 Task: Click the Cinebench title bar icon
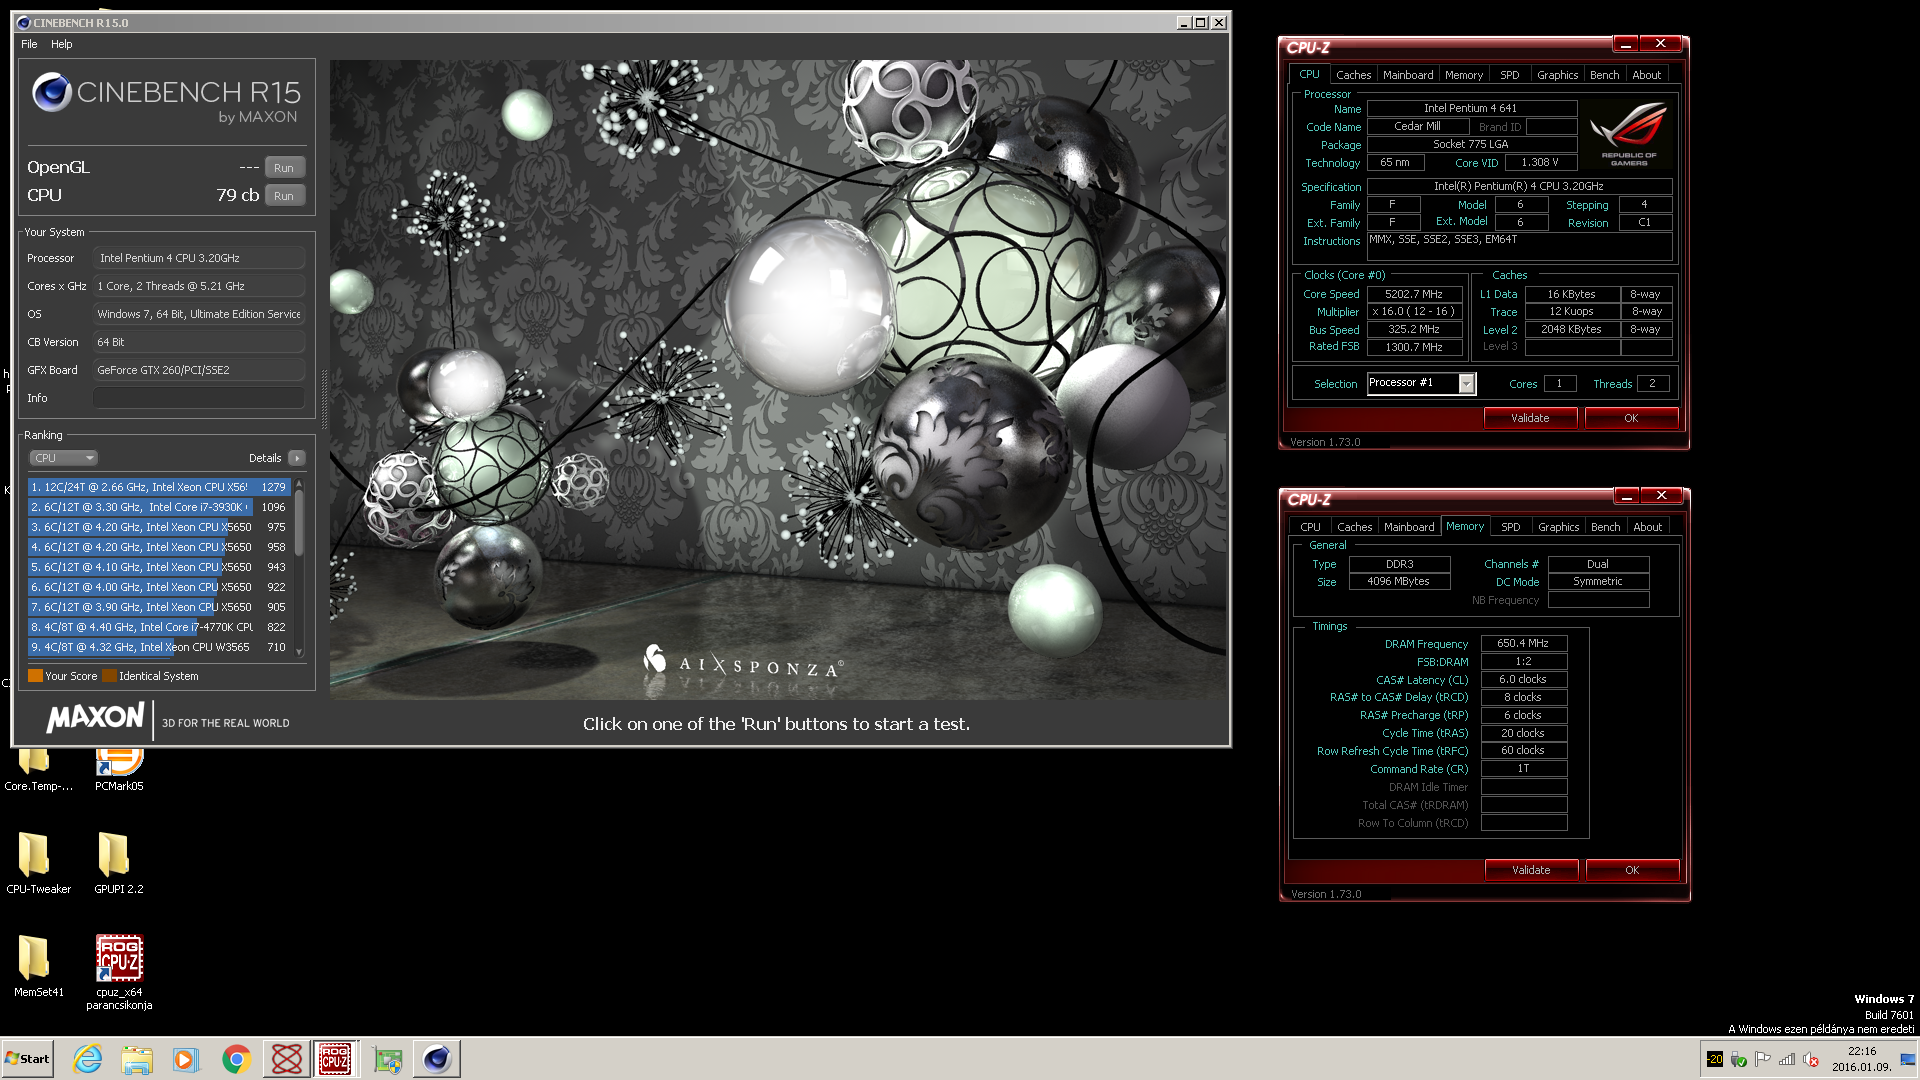coord(24,22)
